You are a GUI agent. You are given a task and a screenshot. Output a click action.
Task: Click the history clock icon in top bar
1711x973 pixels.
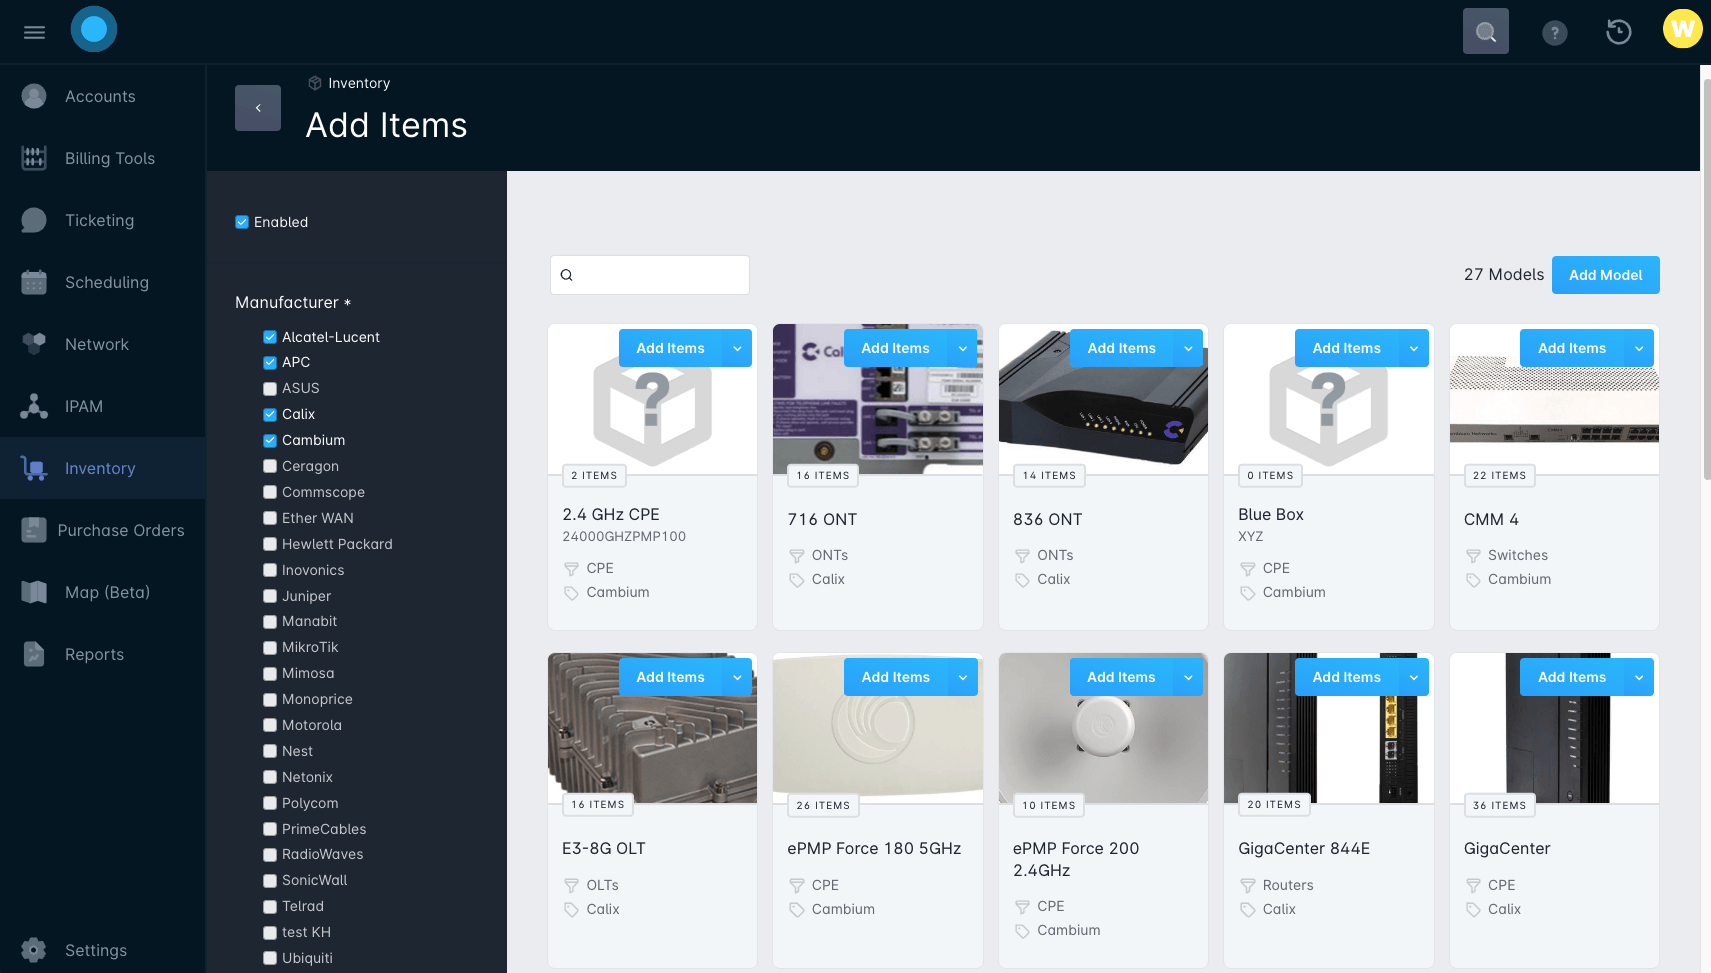pyautogui.click(x=1619, y=31)
